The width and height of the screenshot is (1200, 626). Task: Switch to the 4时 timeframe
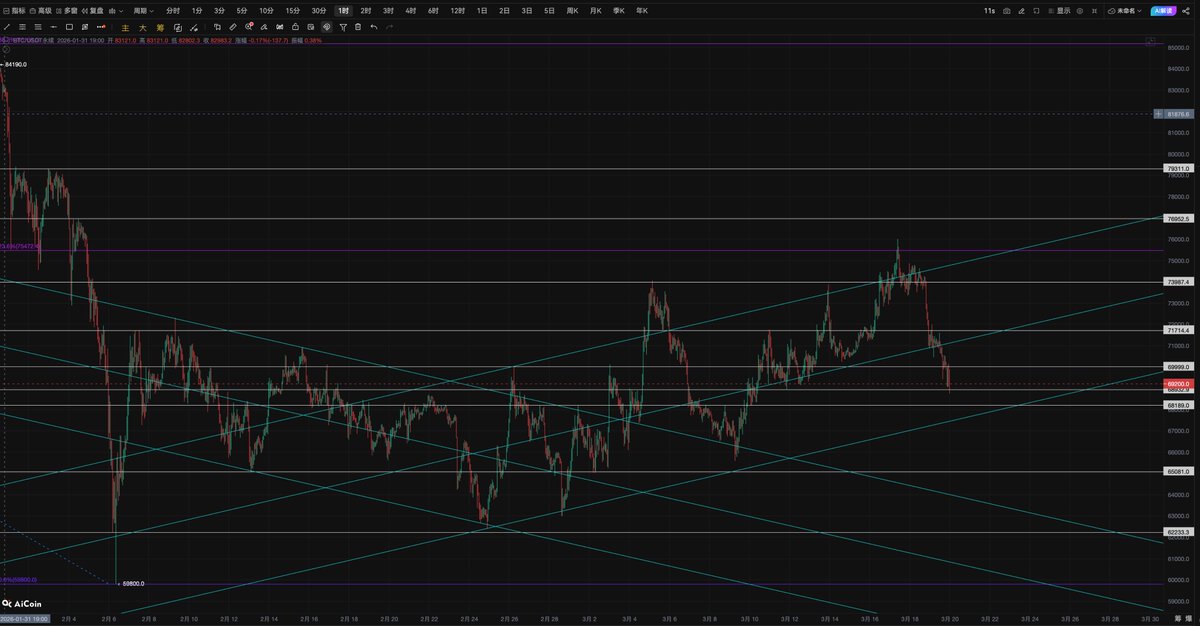[x=411, y=10]
